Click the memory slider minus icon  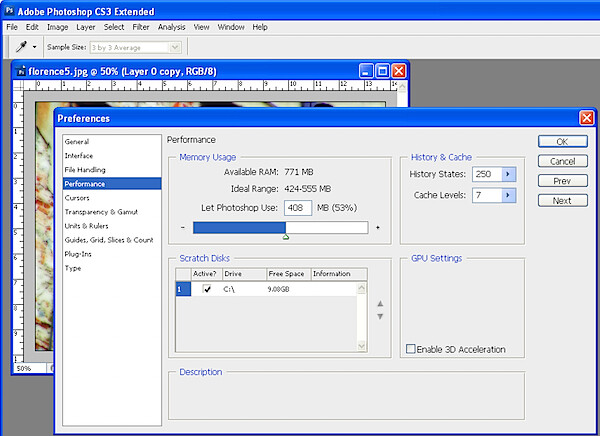(x=183, y=227)
